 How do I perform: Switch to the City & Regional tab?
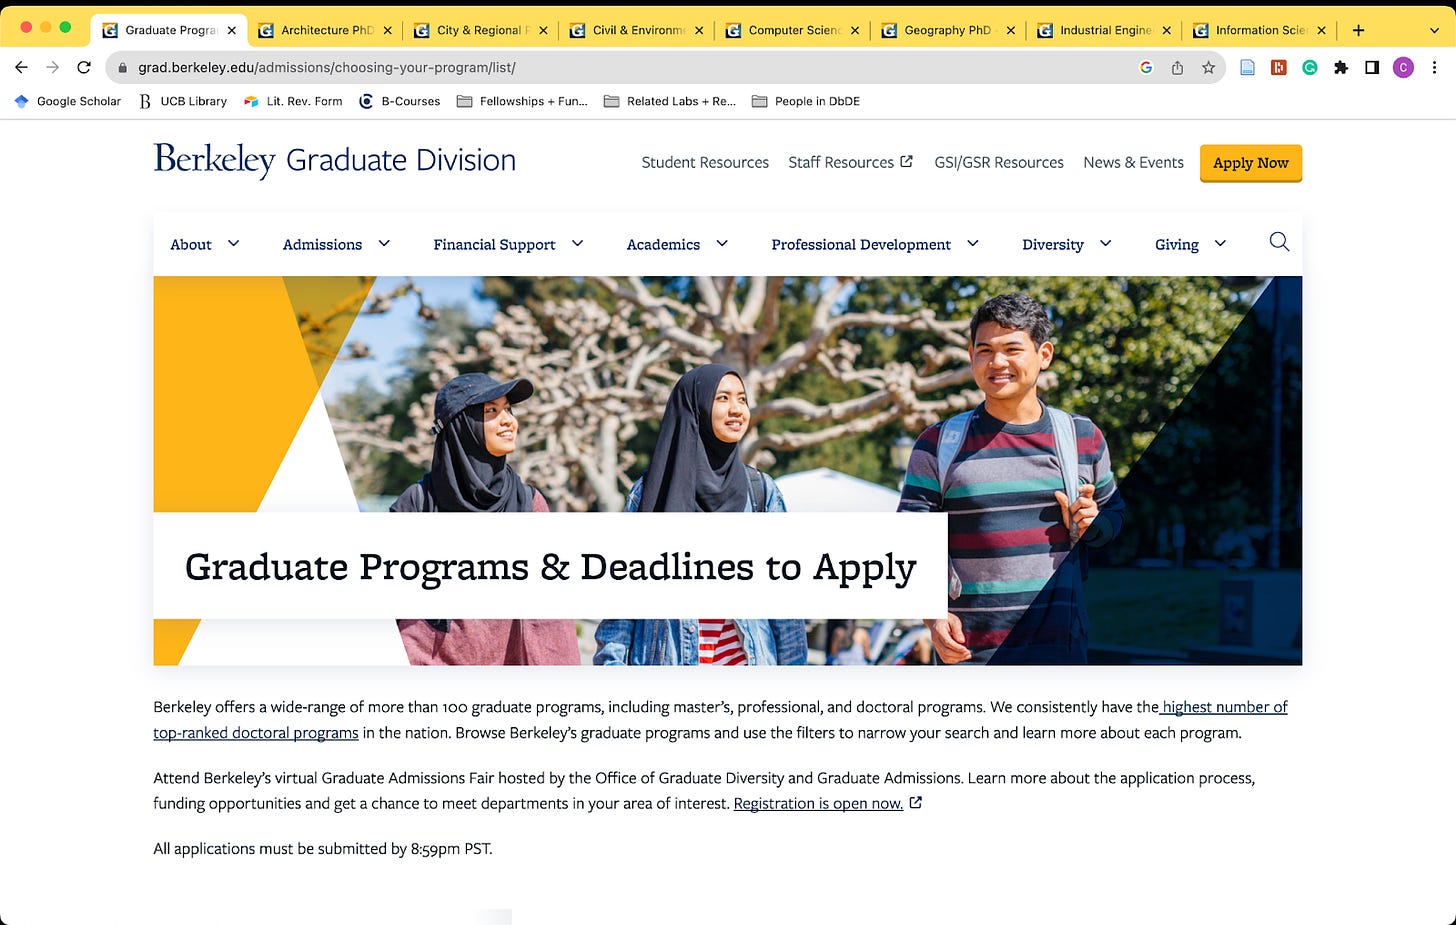click(480, 30)
